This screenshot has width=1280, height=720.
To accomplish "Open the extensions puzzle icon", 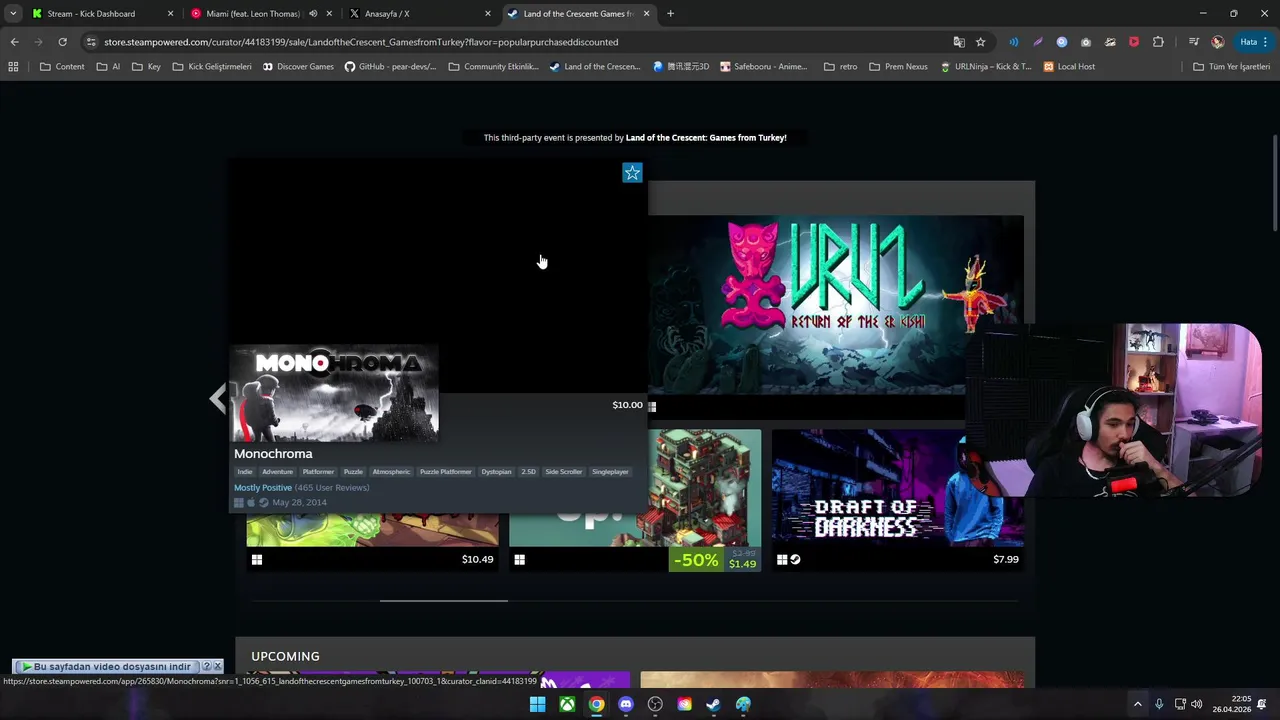I will (1158, 42).
